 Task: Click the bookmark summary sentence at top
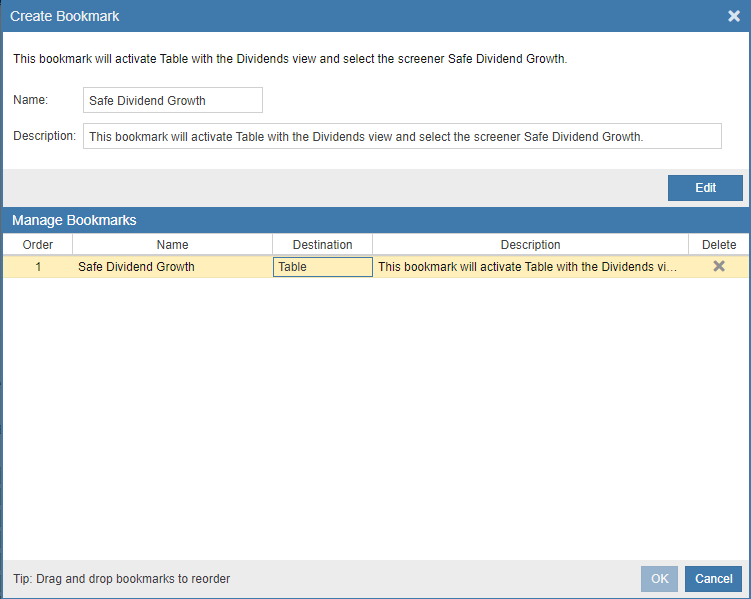click(290, 59)
